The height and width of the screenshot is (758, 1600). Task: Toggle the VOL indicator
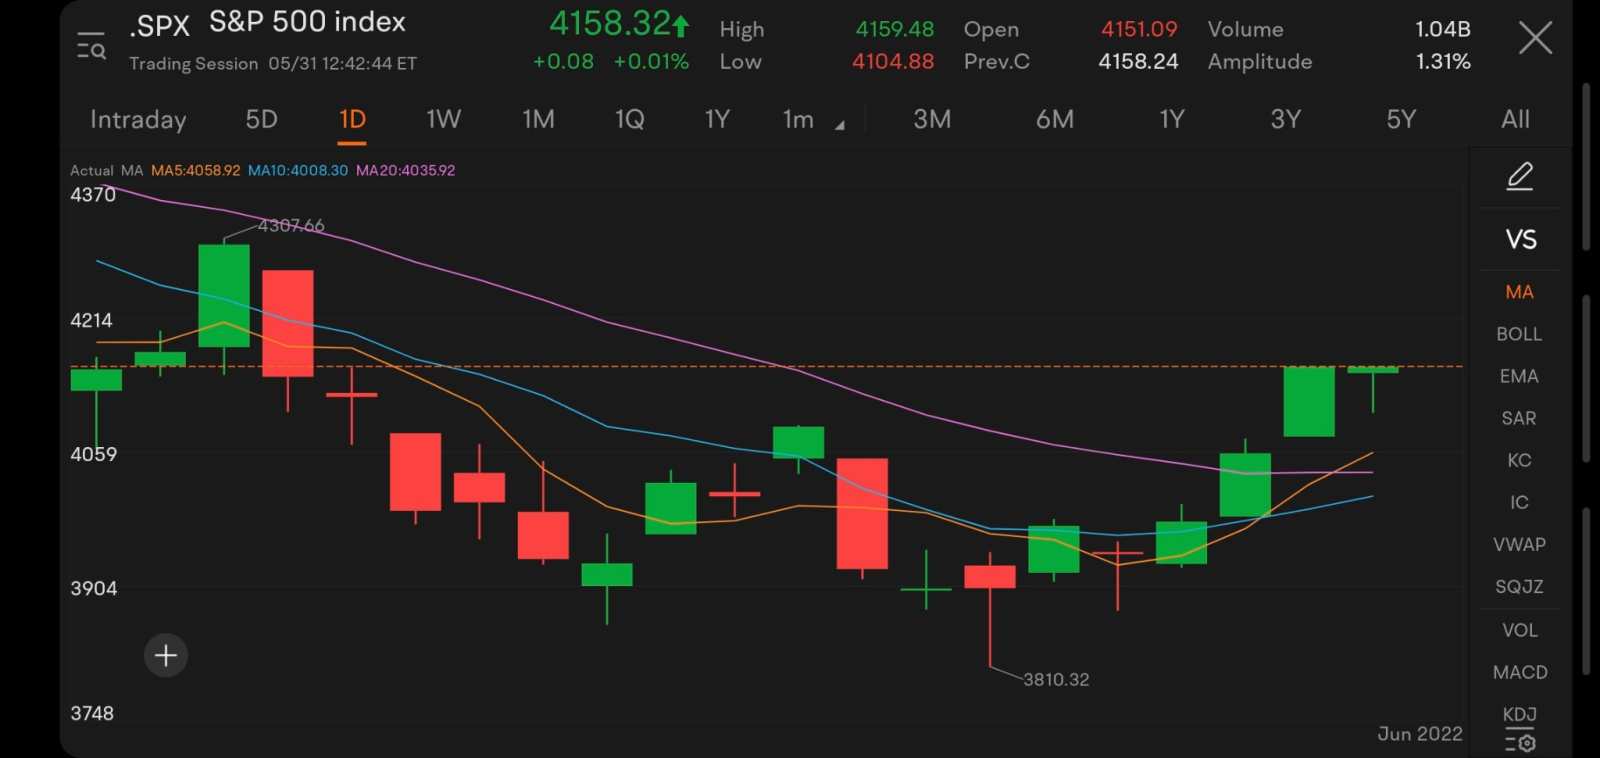tap(1519, 630)
